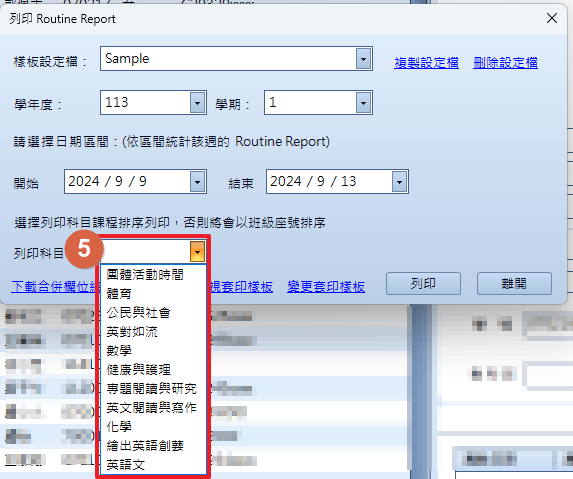
Task: Click the 離開 button
Action: pyautogui.click(x=514, y=283)
